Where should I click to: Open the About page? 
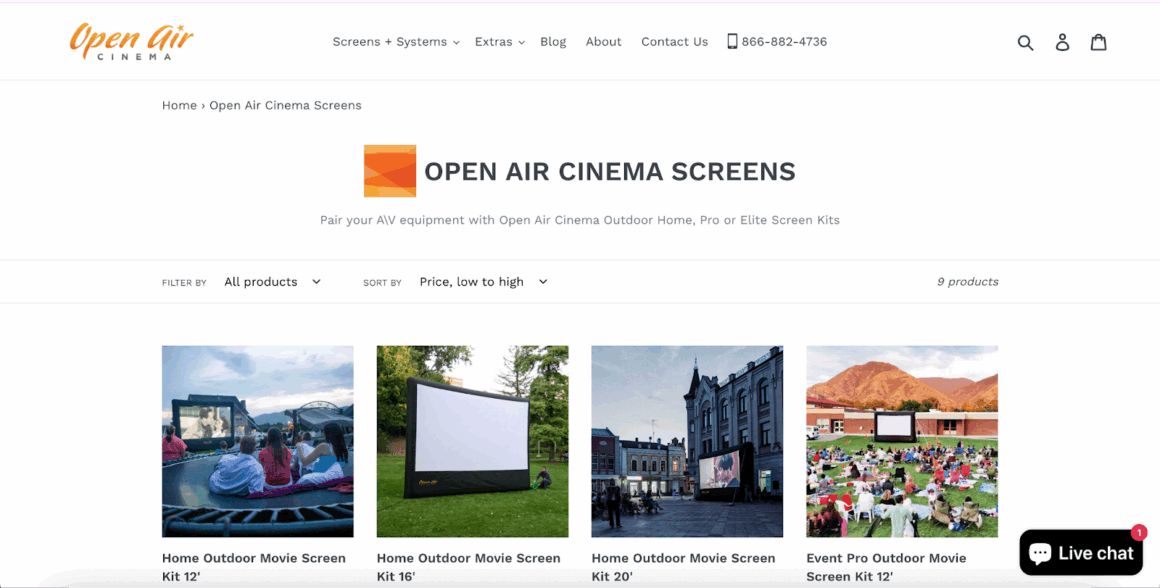(x=603, y=42)
